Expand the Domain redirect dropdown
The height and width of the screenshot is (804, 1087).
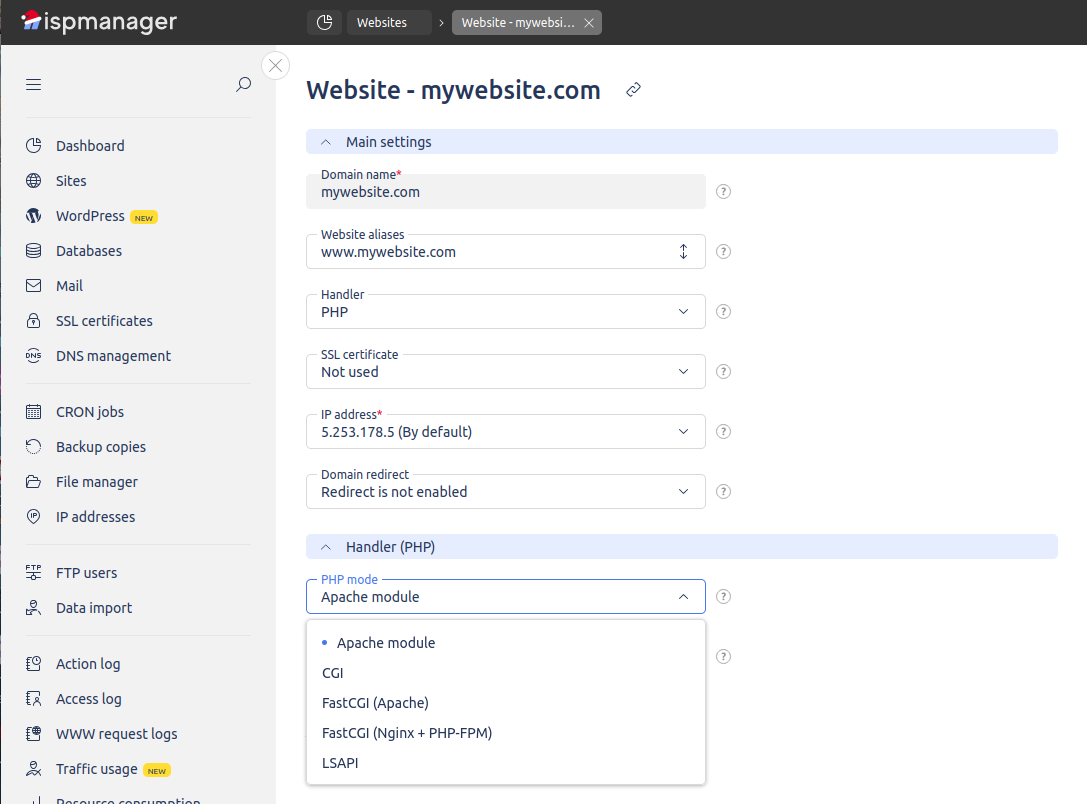505,492
